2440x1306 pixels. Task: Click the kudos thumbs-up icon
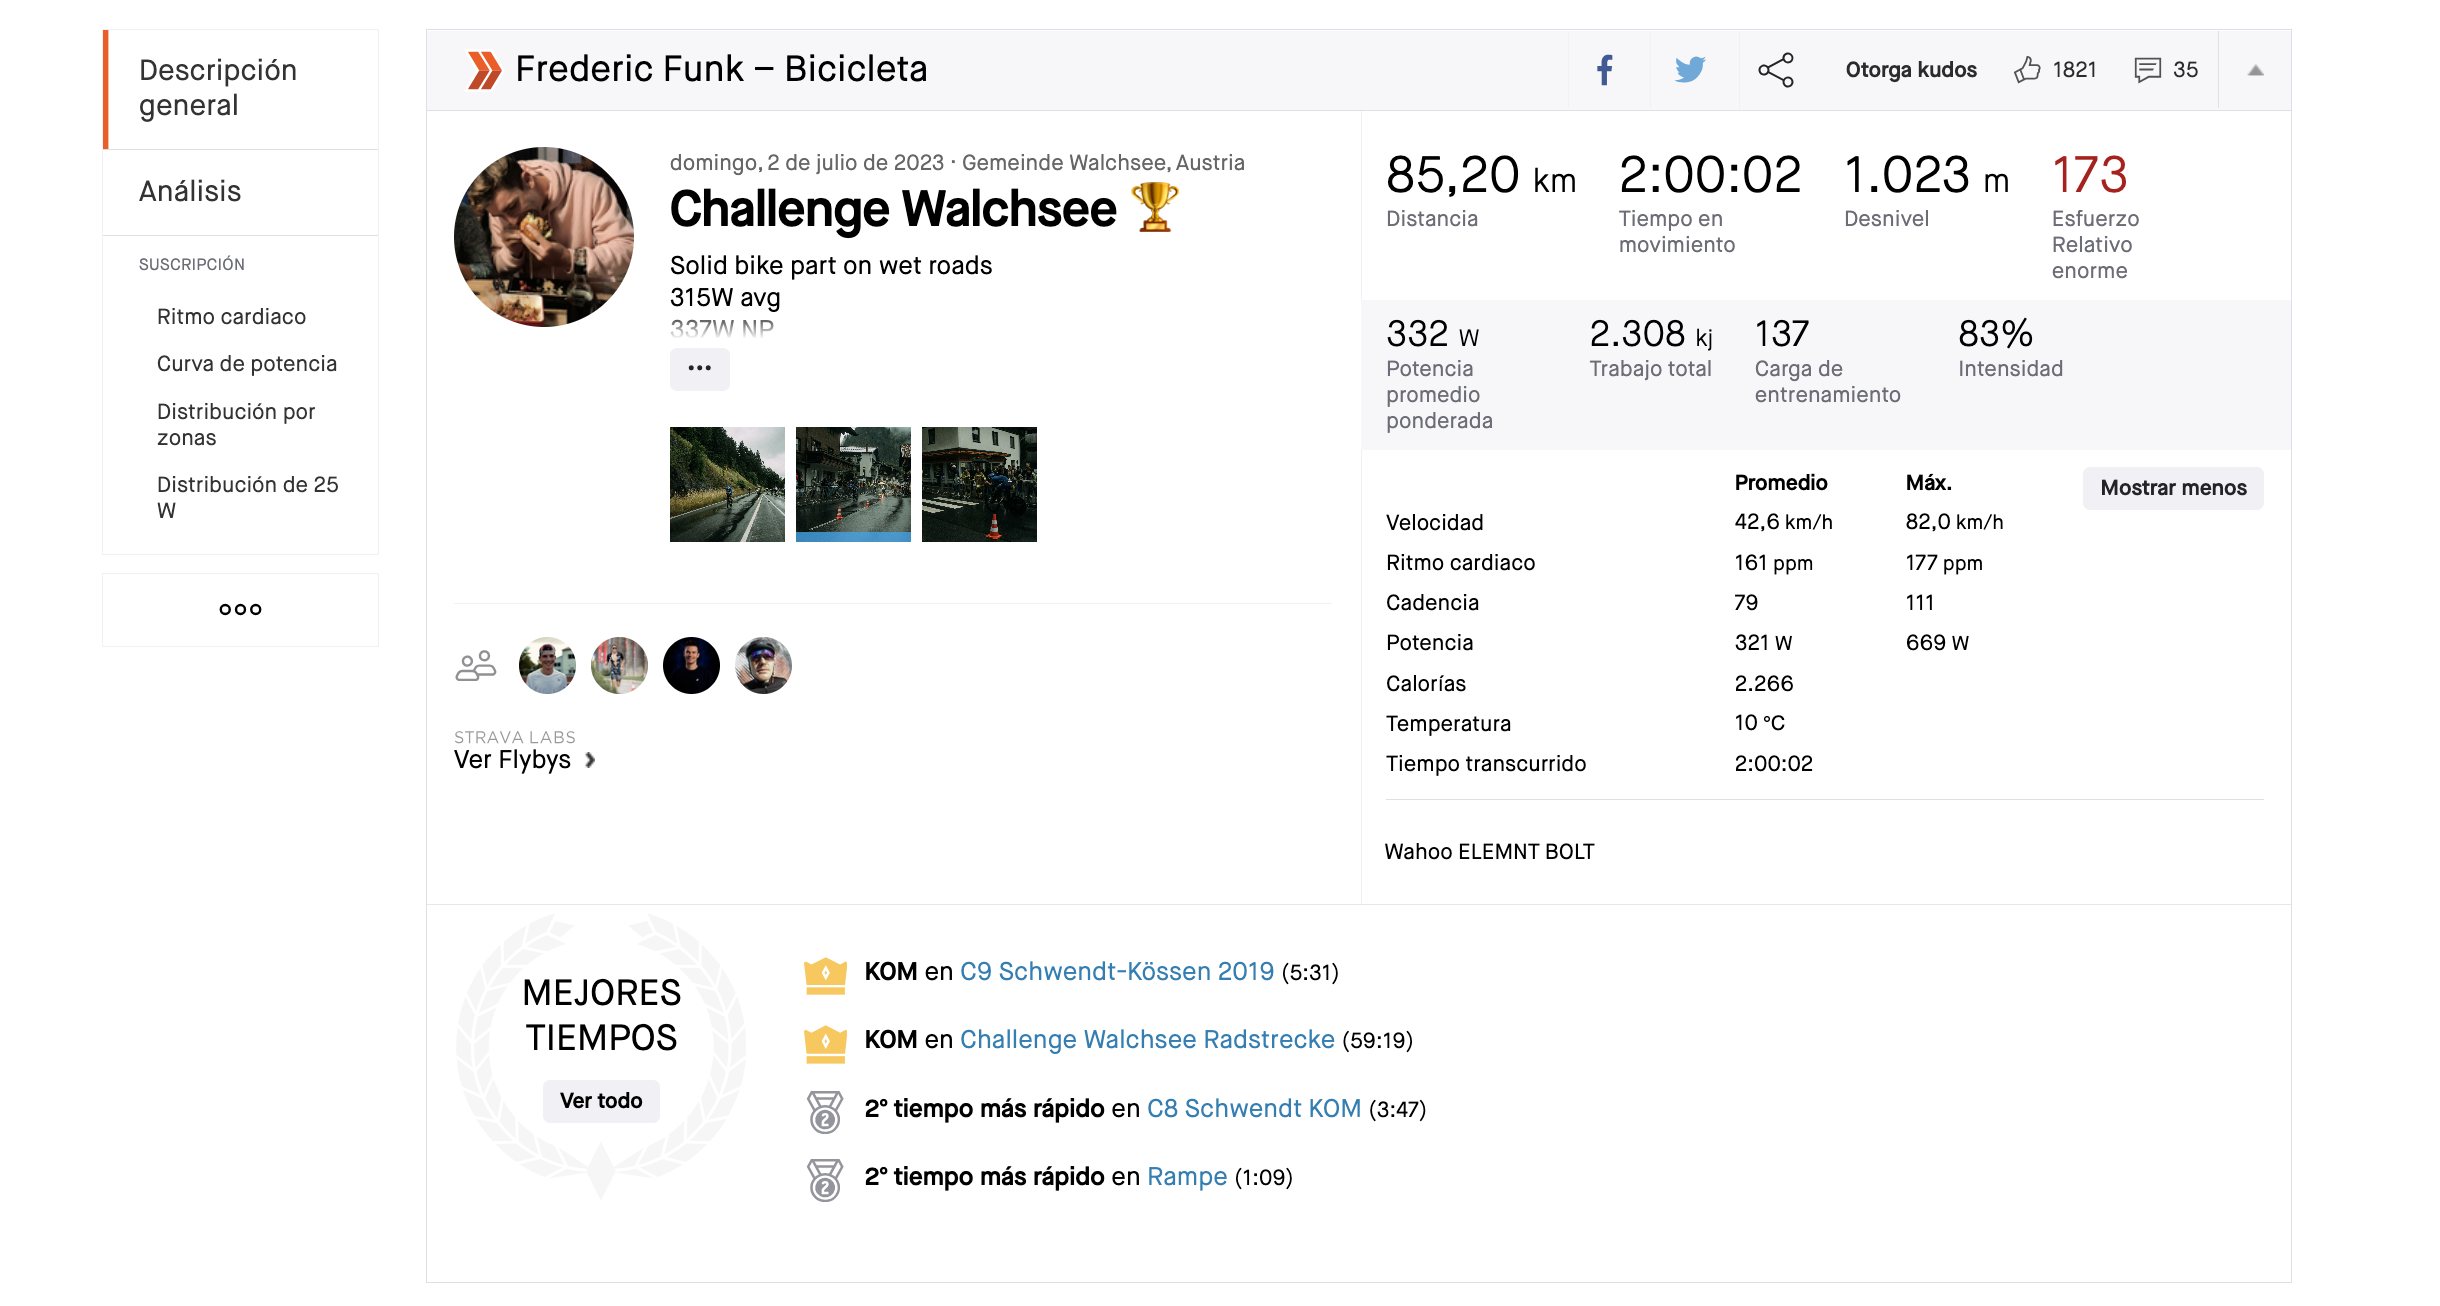(2027, 70)
